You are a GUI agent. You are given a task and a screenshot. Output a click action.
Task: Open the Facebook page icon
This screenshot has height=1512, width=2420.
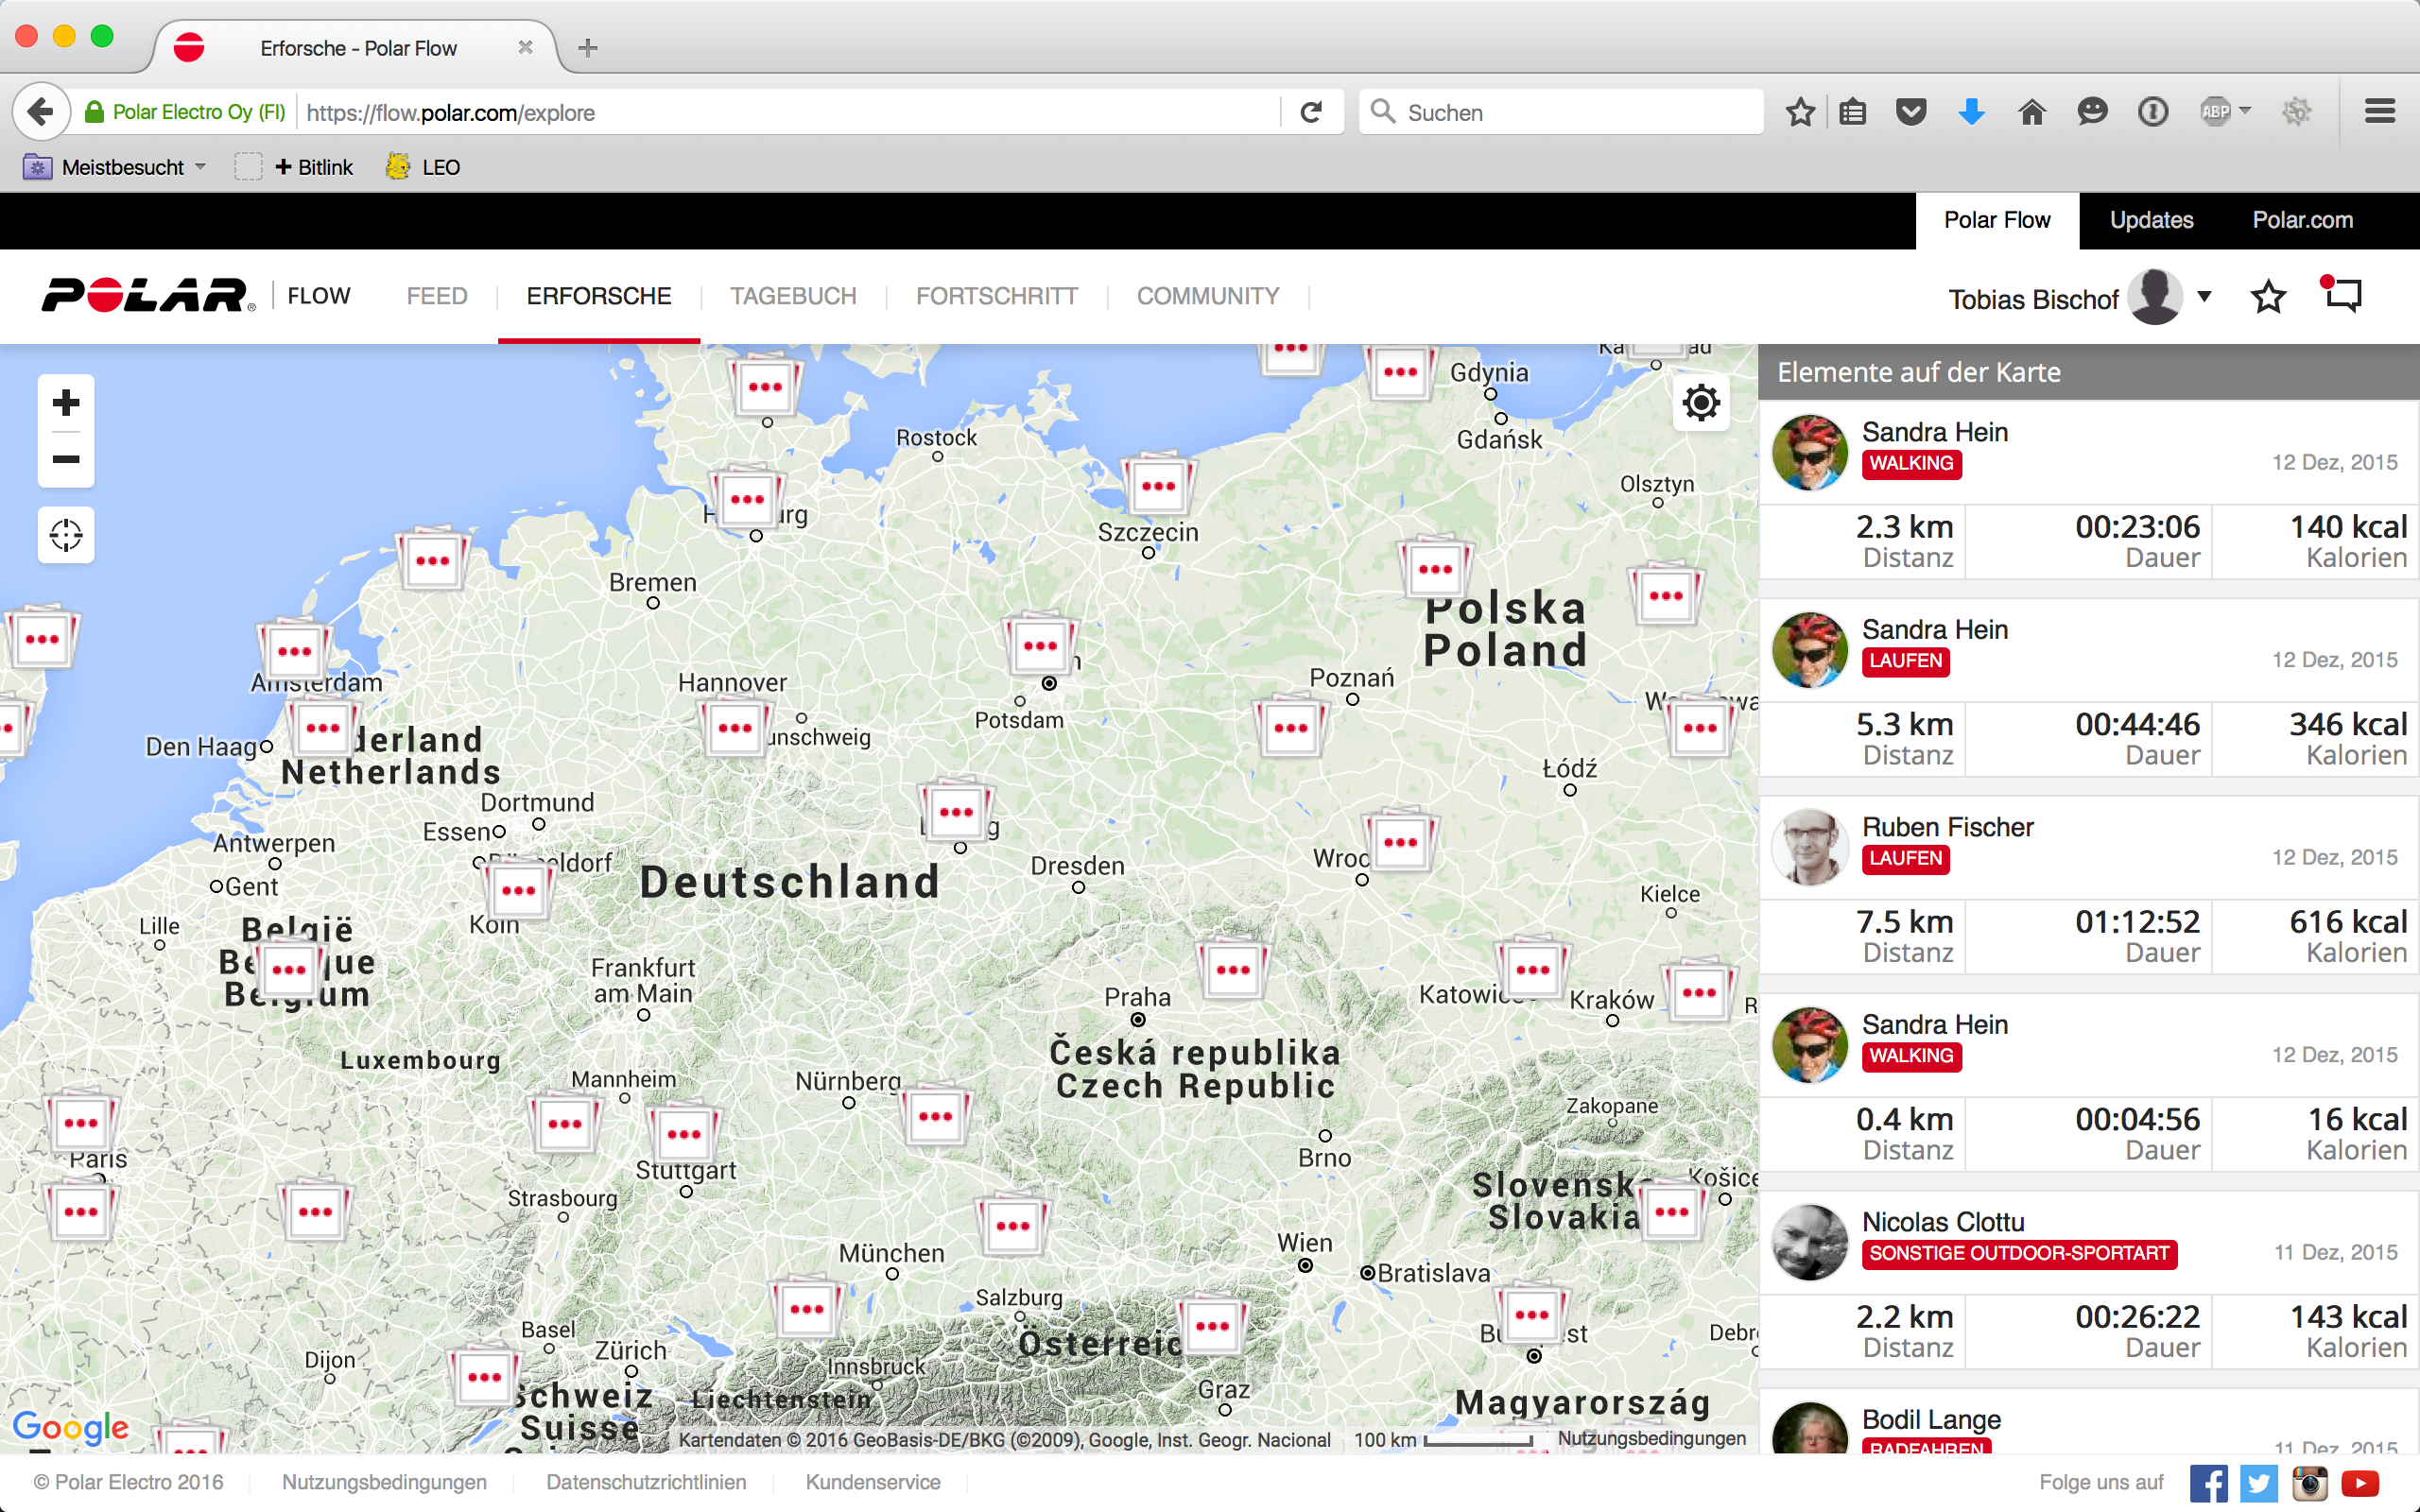2208,1482
